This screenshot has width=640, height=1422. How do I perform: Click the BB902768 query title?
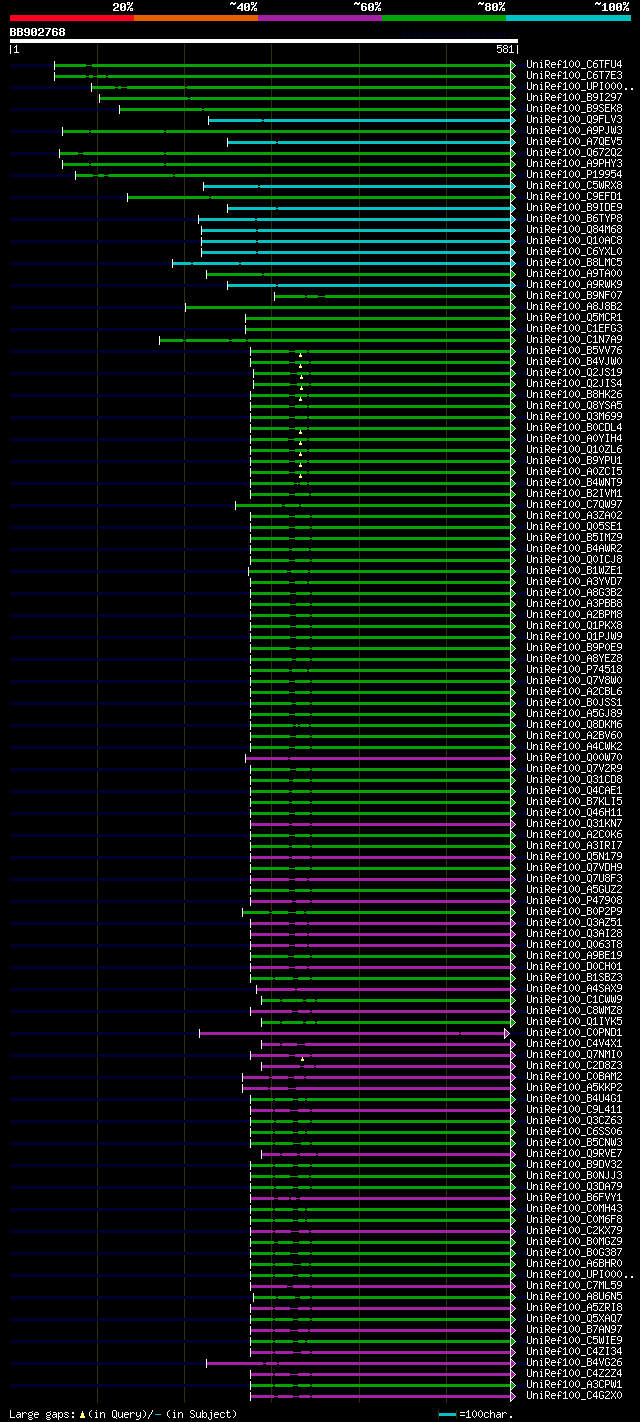click(38, 32)
